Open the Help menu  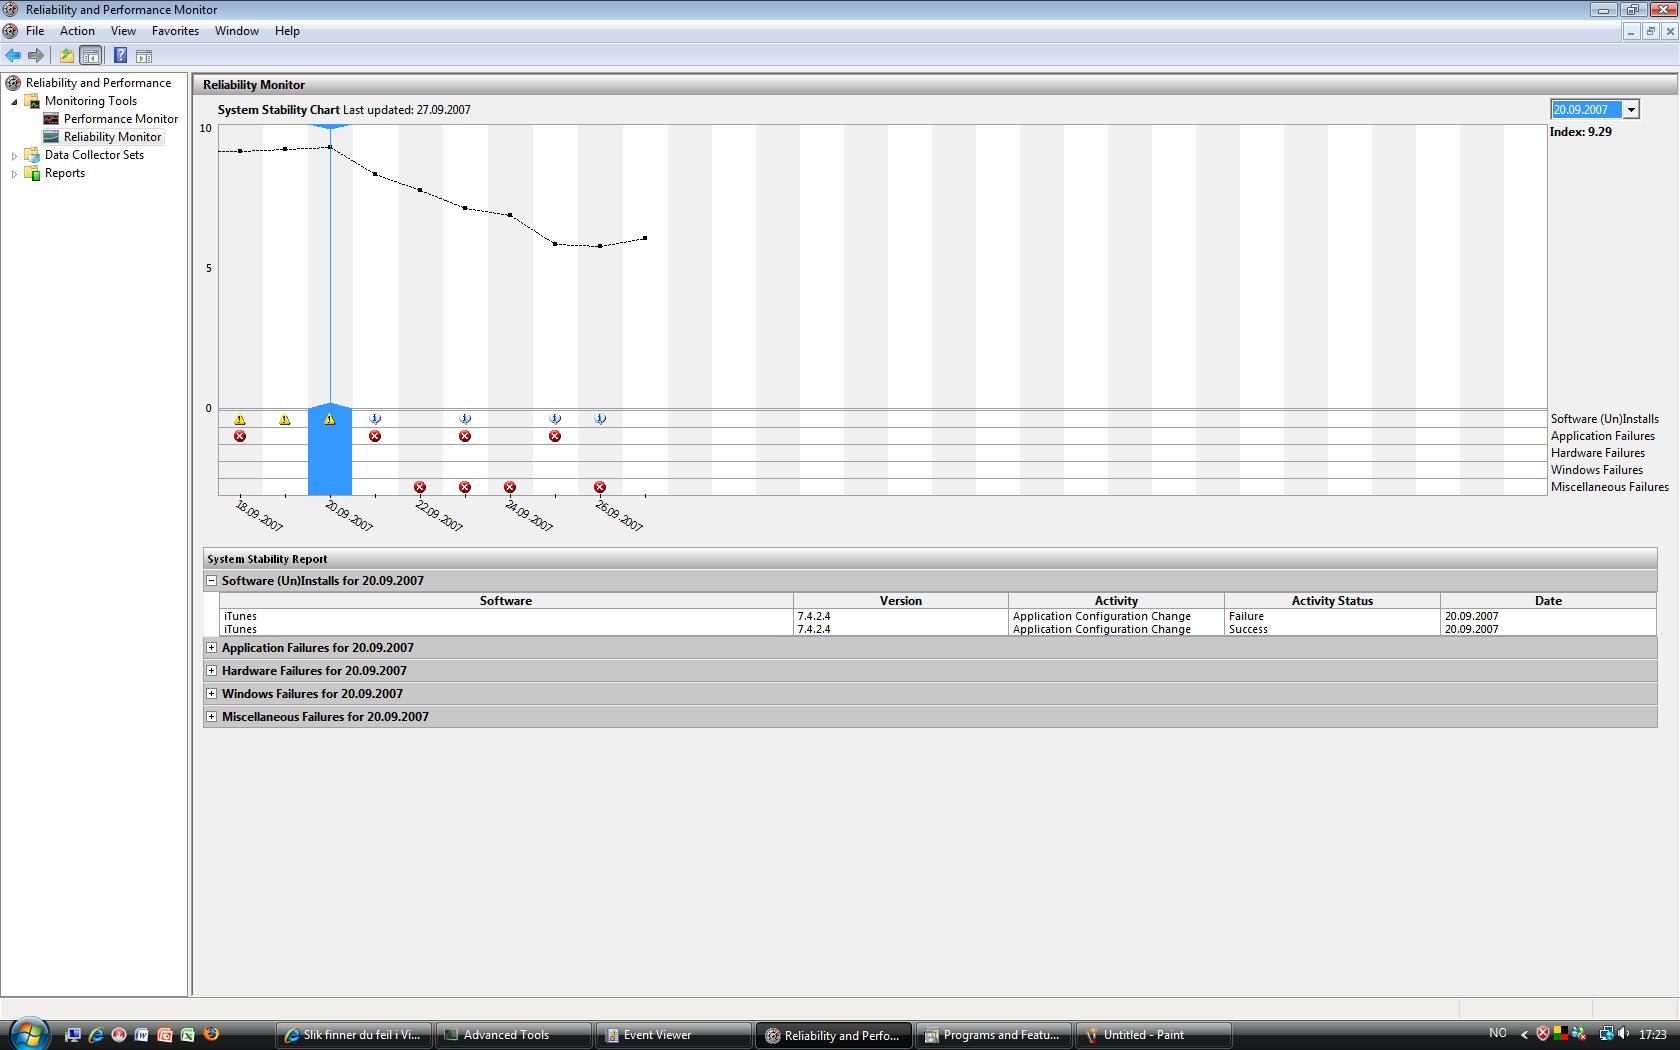pyautogui.click(x=287, y=31)
